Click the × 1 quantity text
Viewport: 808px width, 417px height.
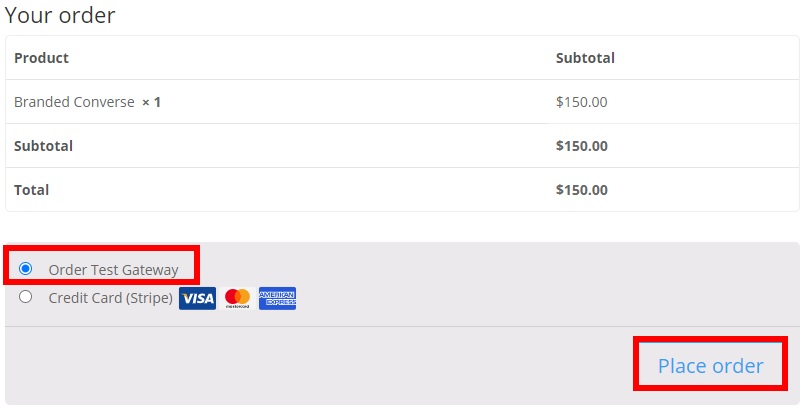tap(151, 102)
